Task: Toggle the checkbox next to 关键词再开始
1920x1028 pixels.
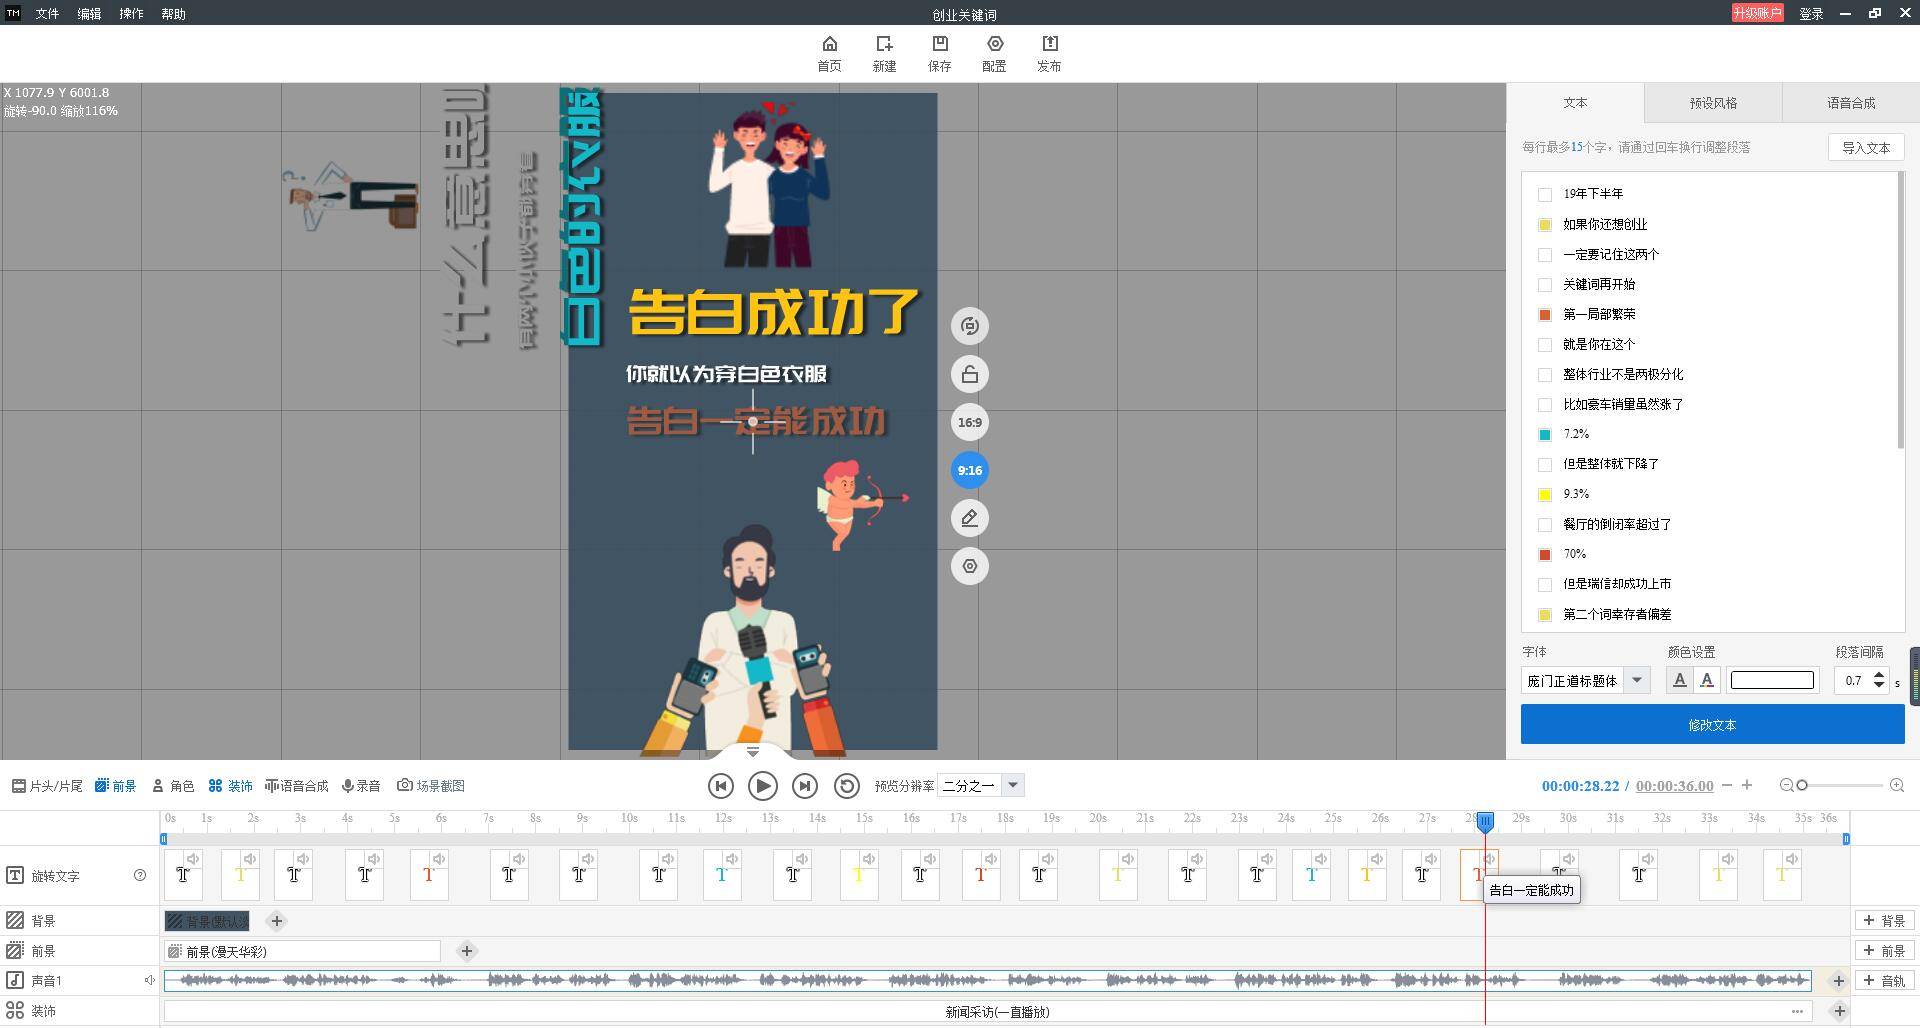Action: [x=1545, y=284]
